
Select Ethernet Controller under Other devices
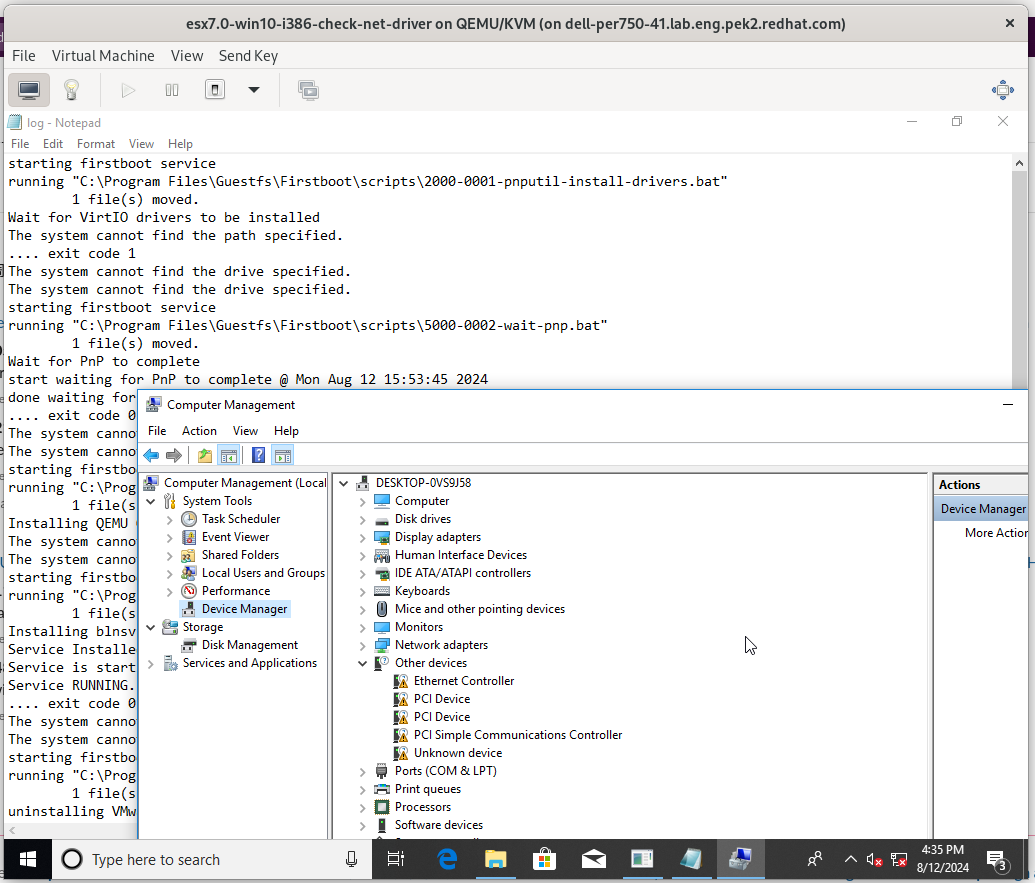click(x=463, y=681)
